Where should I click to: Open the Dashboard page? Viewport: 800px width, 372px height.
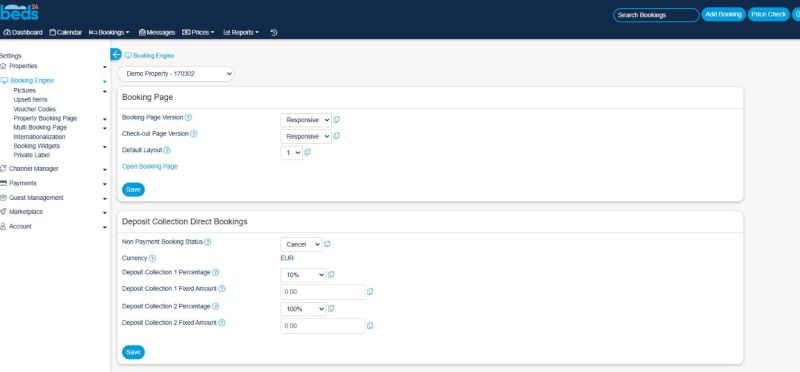(x=23, y=32)
